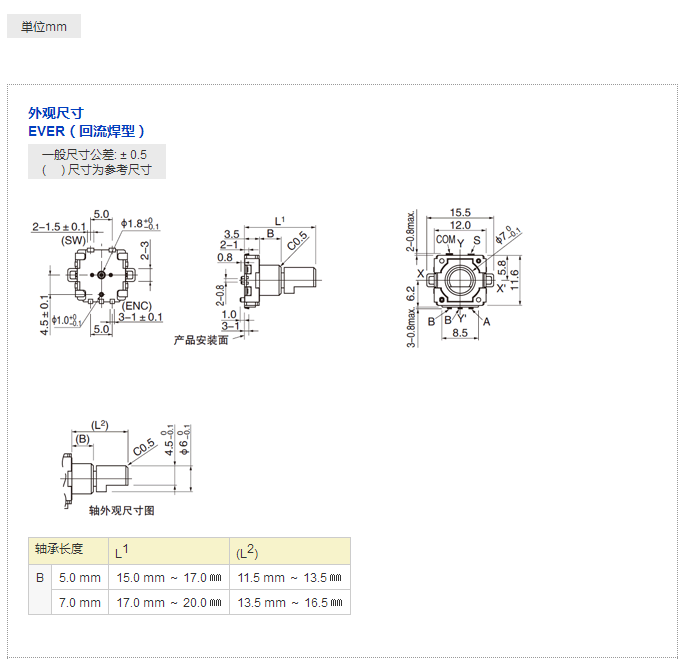This screenshot has height=660, width=682.
Task: Click the EVER（回流焊型）title
Action: click(87, 131)
